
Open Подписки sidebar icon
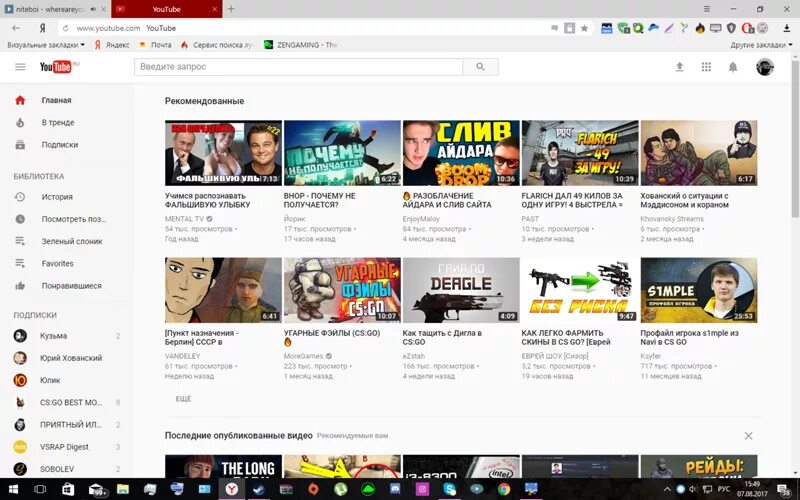pos(20,144)
